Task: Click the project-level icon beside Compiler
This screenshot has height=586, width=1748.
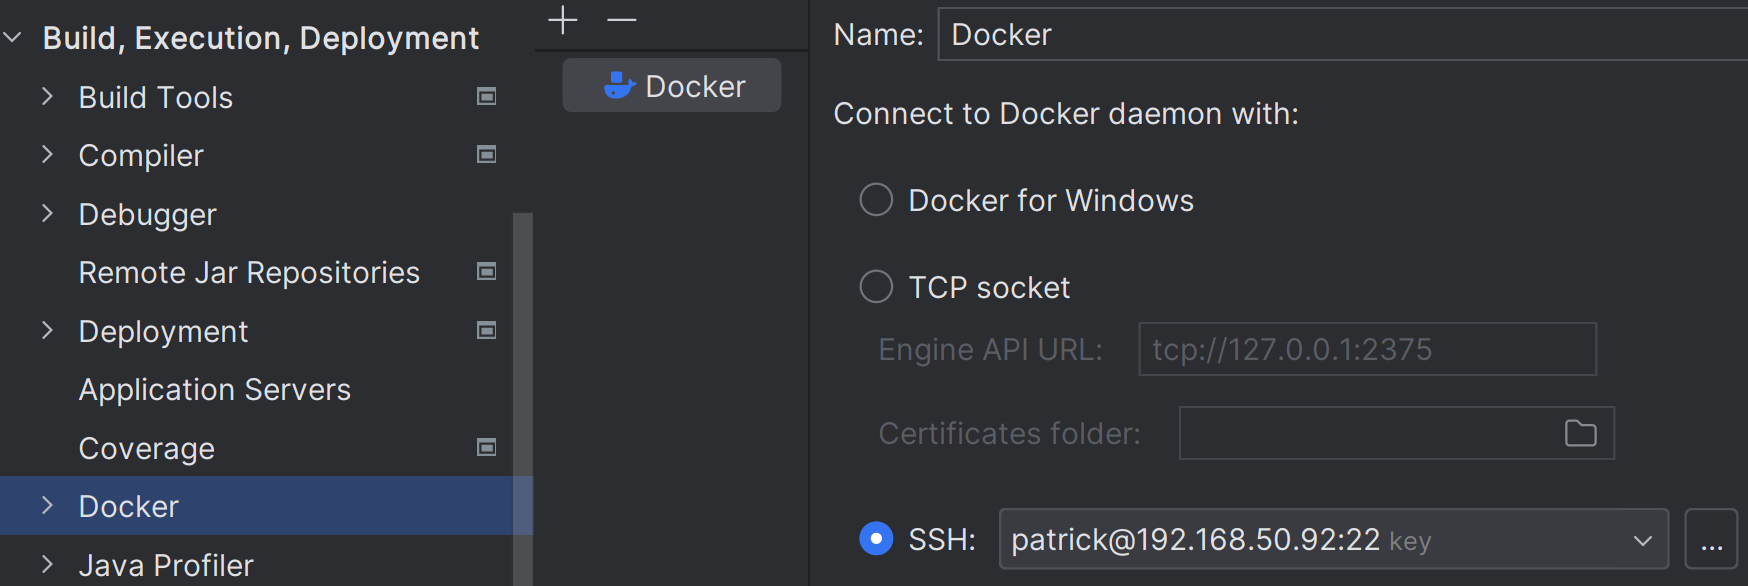Action: point(487,155)
